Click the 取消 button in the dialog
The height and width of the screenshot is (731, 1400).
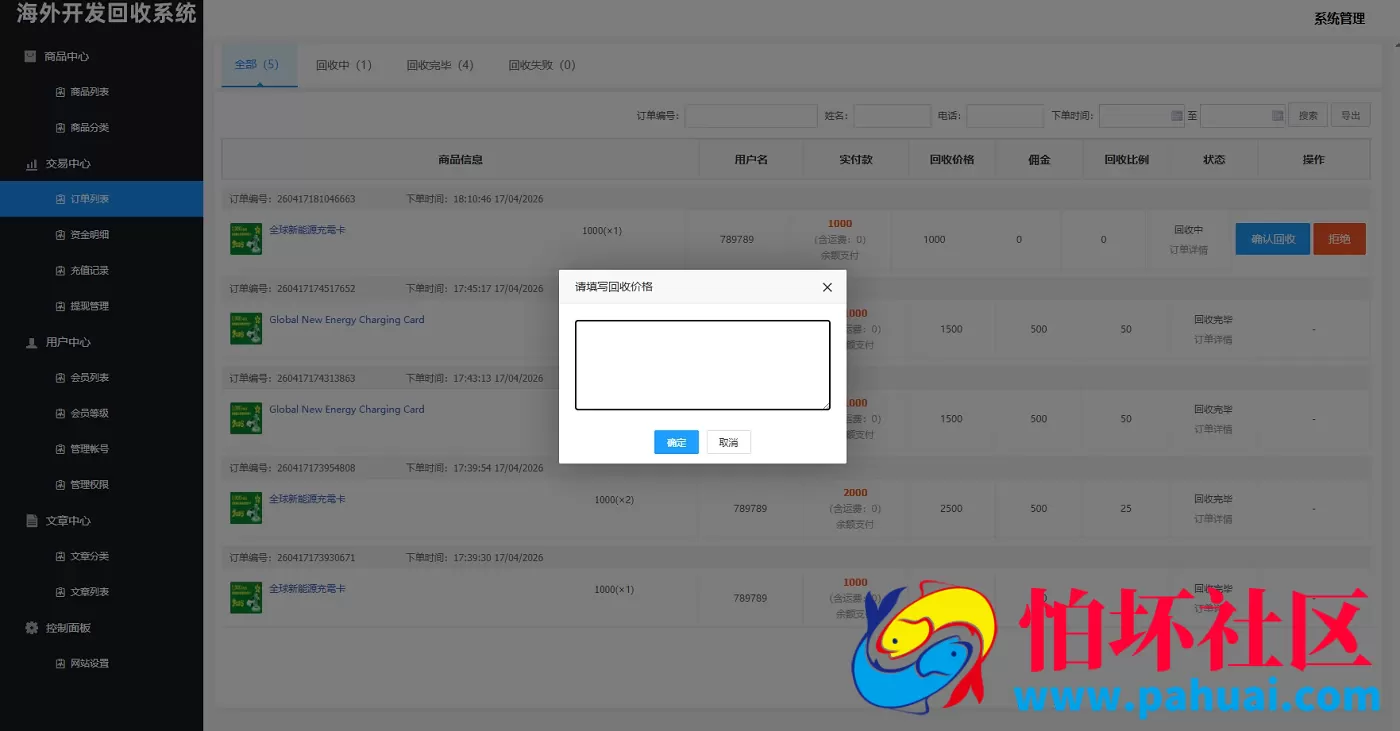[x=728, y=442]
